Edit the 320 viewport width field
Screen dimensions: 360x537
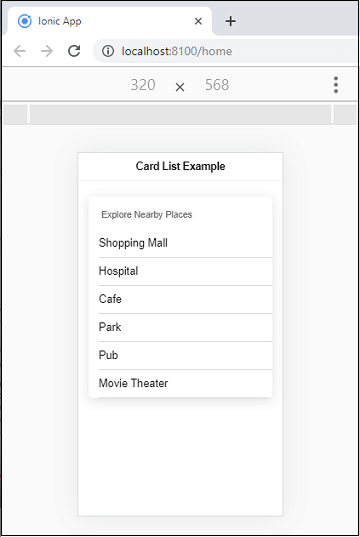pyautogui.click(x=143, y=85)
